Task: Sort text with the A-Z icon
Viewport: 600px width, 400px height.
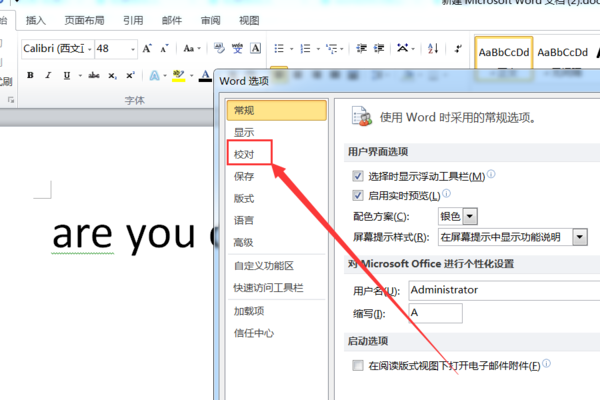Action: point(433,49)
